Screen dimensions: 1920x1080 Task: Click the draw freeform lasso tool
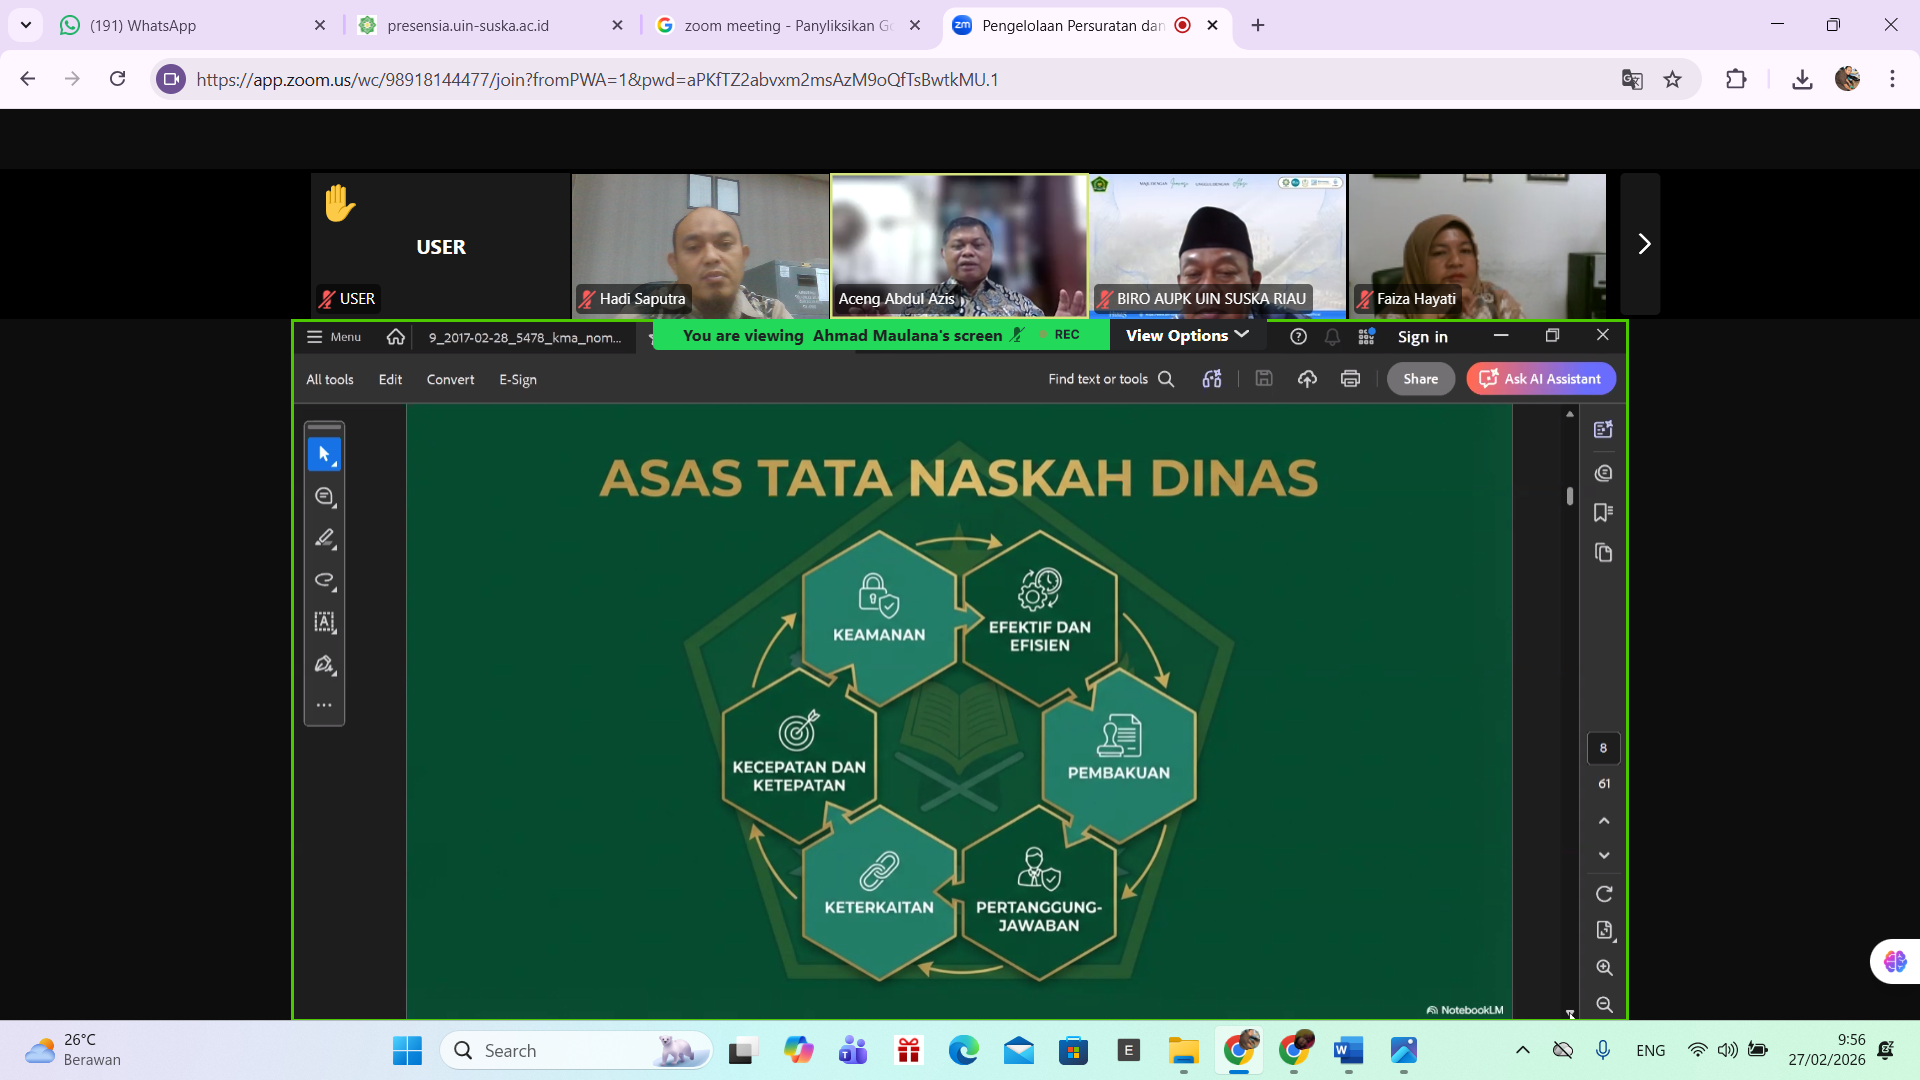(324, 580)
